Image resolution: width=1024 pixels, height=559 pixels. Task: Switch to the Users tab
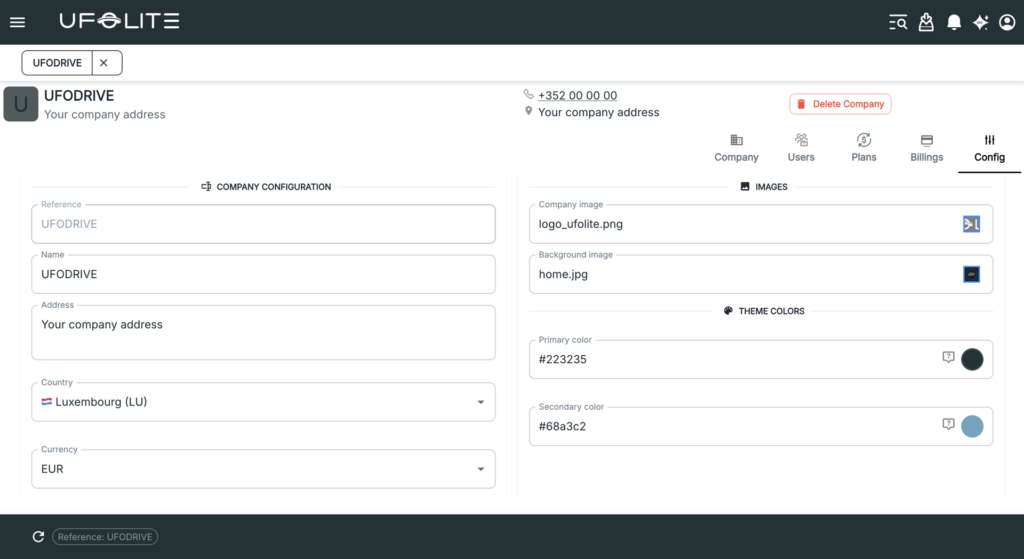click(801, 148)
